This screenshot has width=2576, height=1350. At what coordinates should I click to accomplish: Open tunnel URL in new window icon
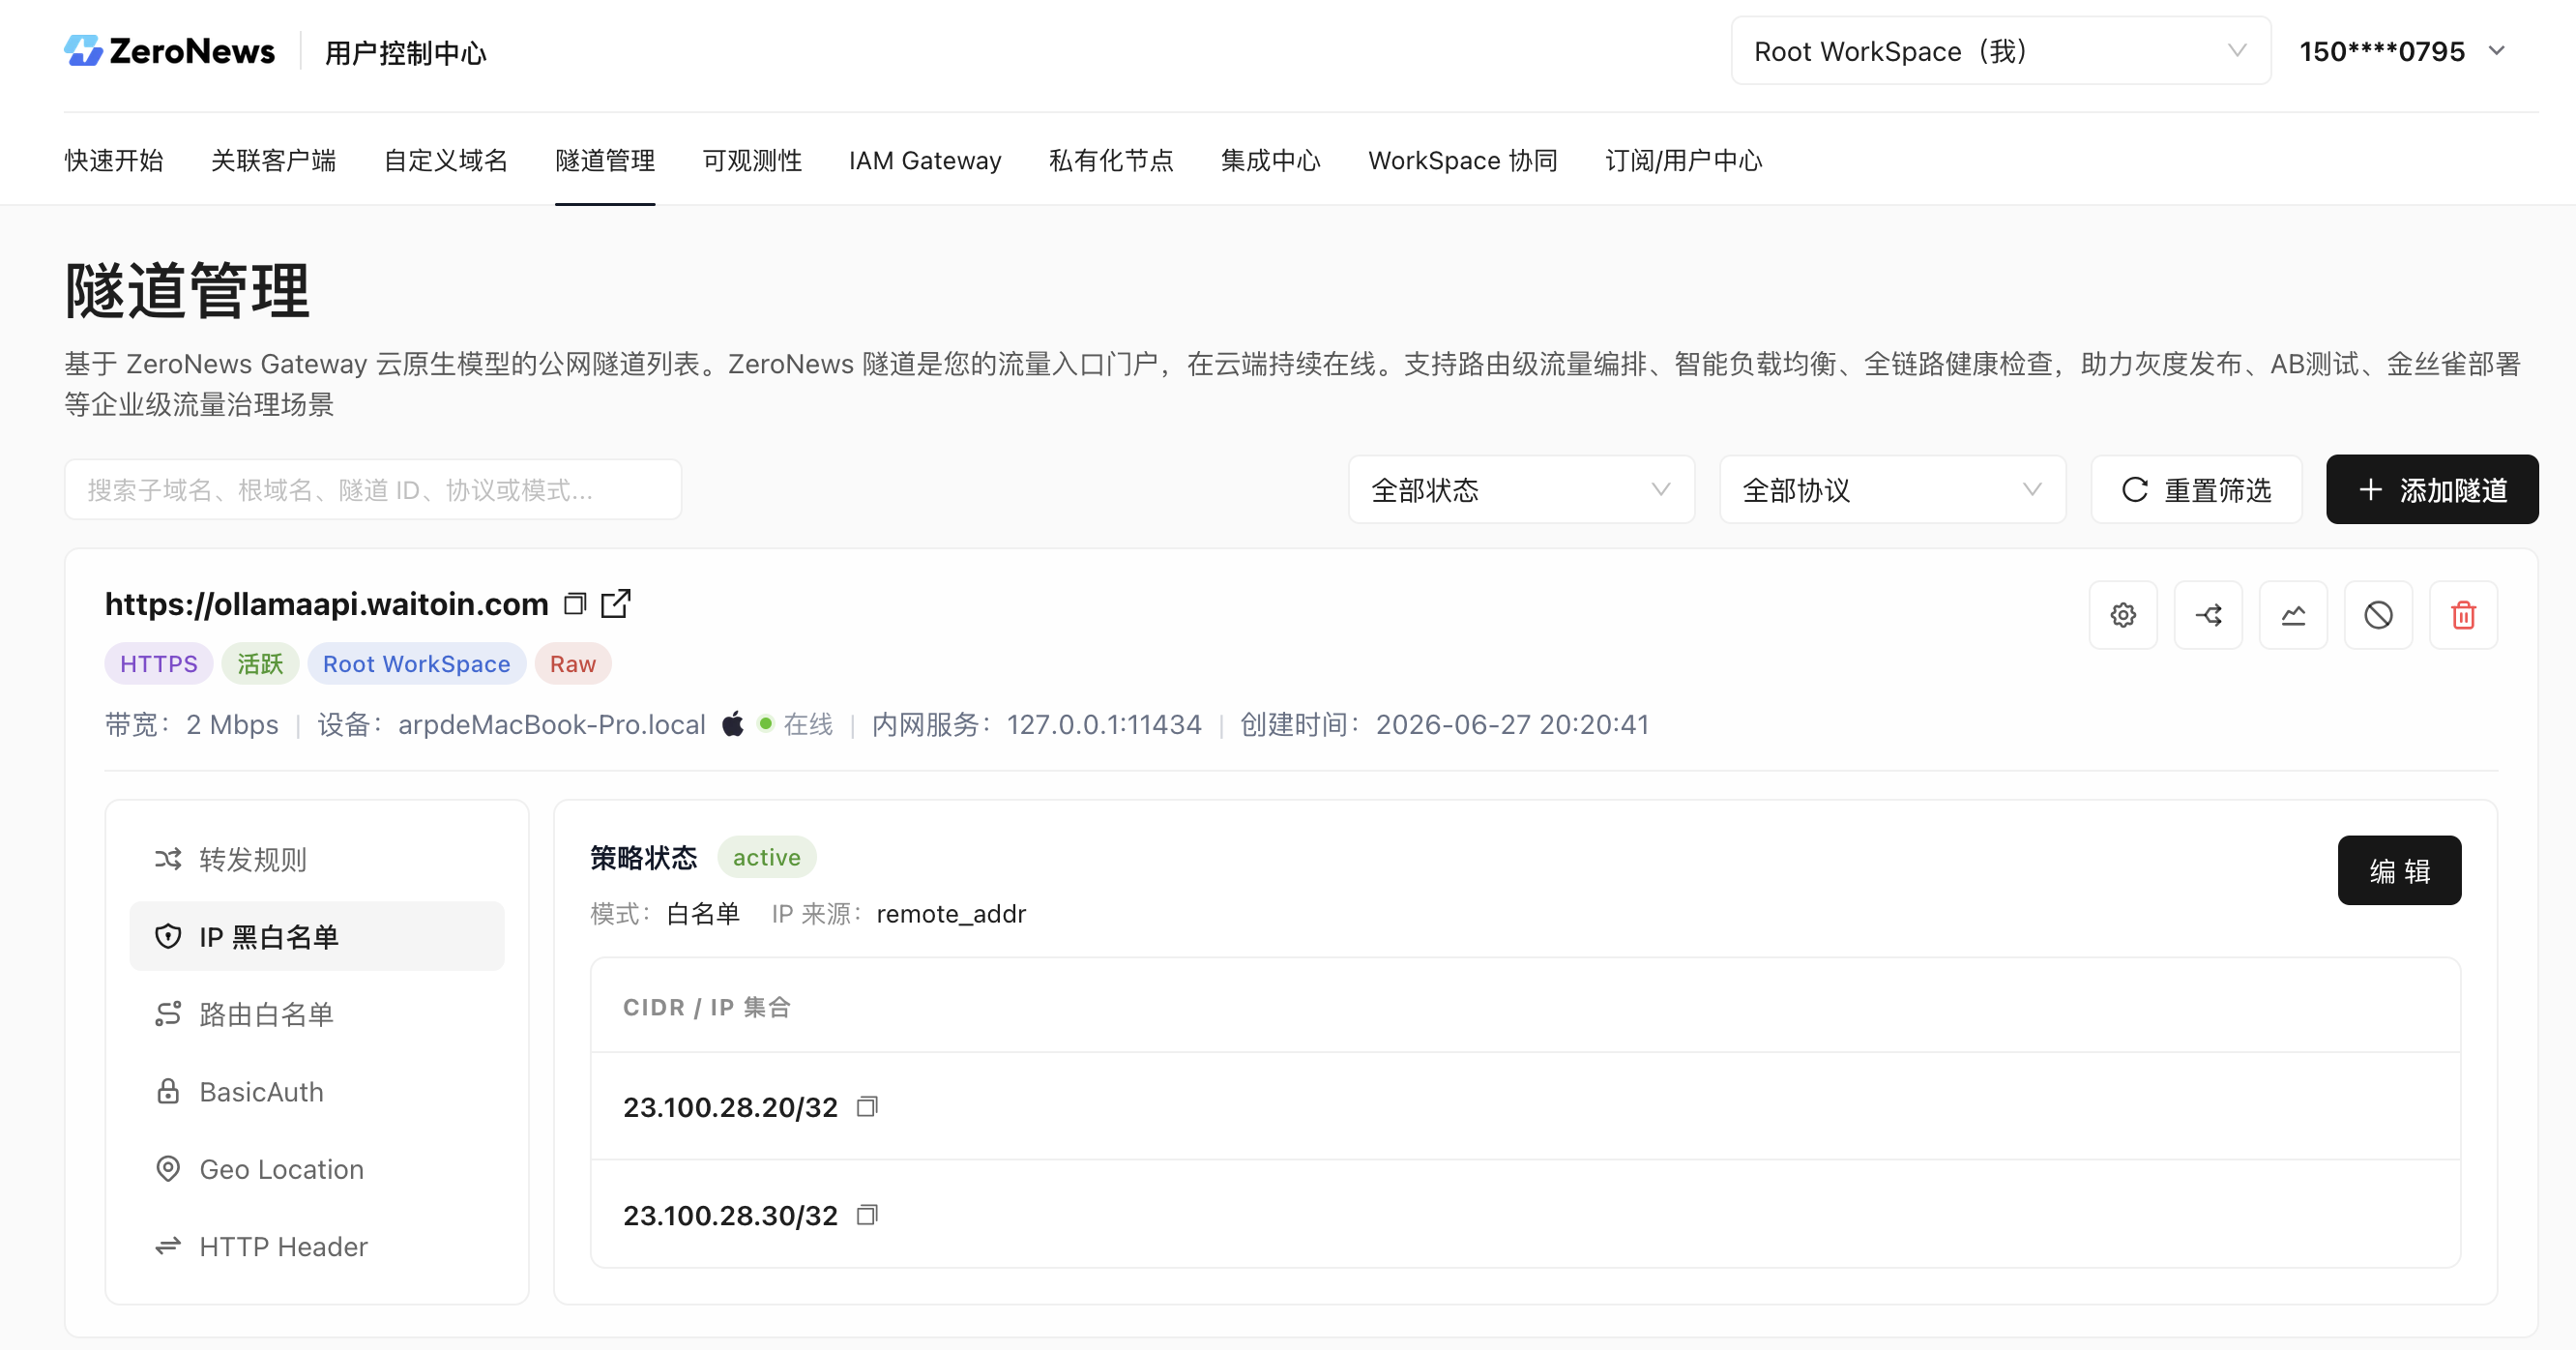click(x=616, y=603)
